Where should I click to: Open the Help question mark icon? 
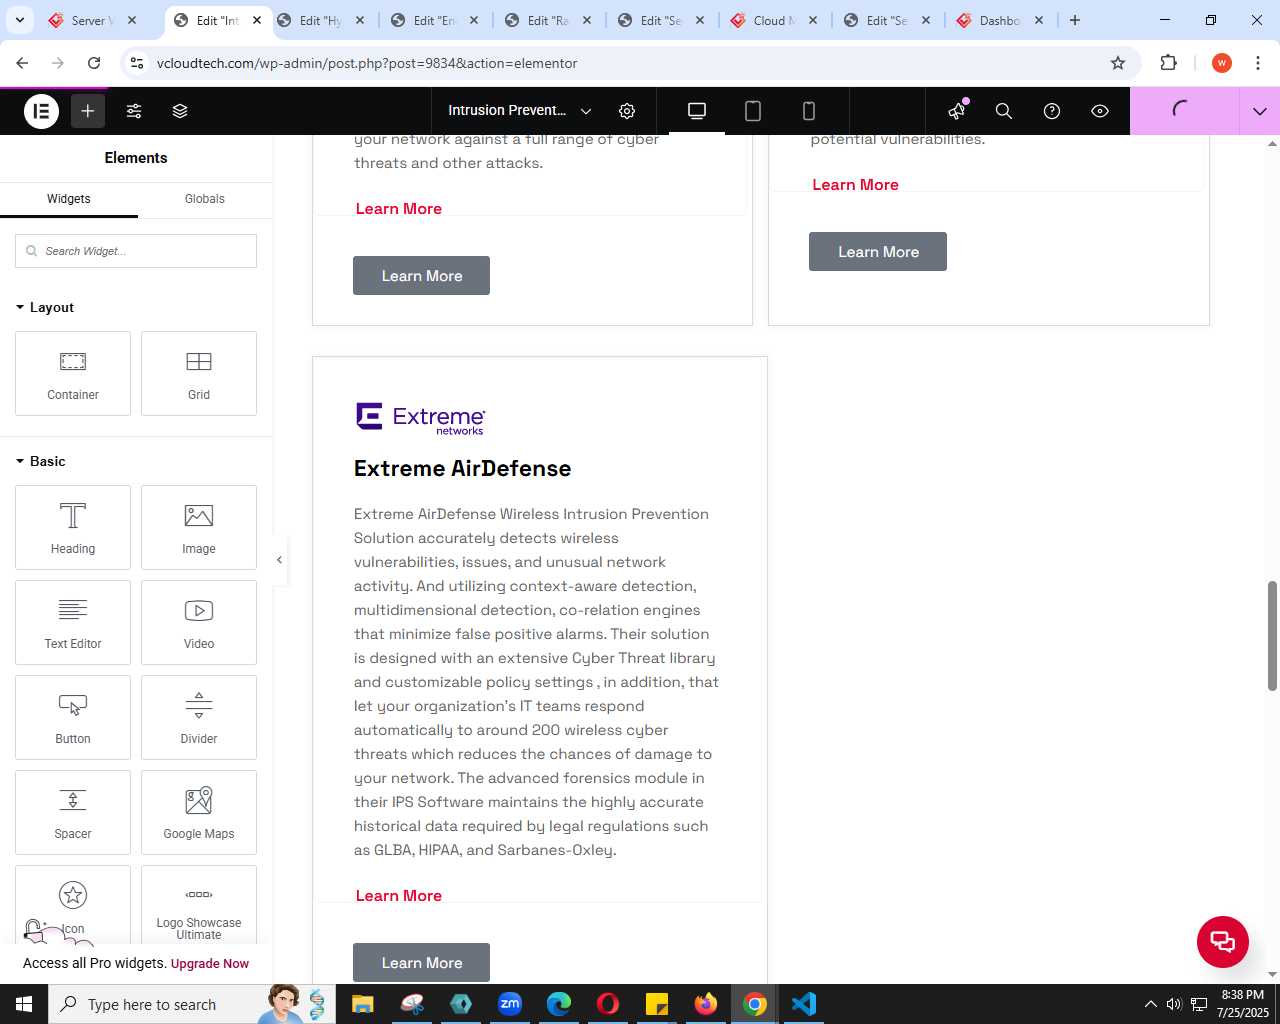1052,111
